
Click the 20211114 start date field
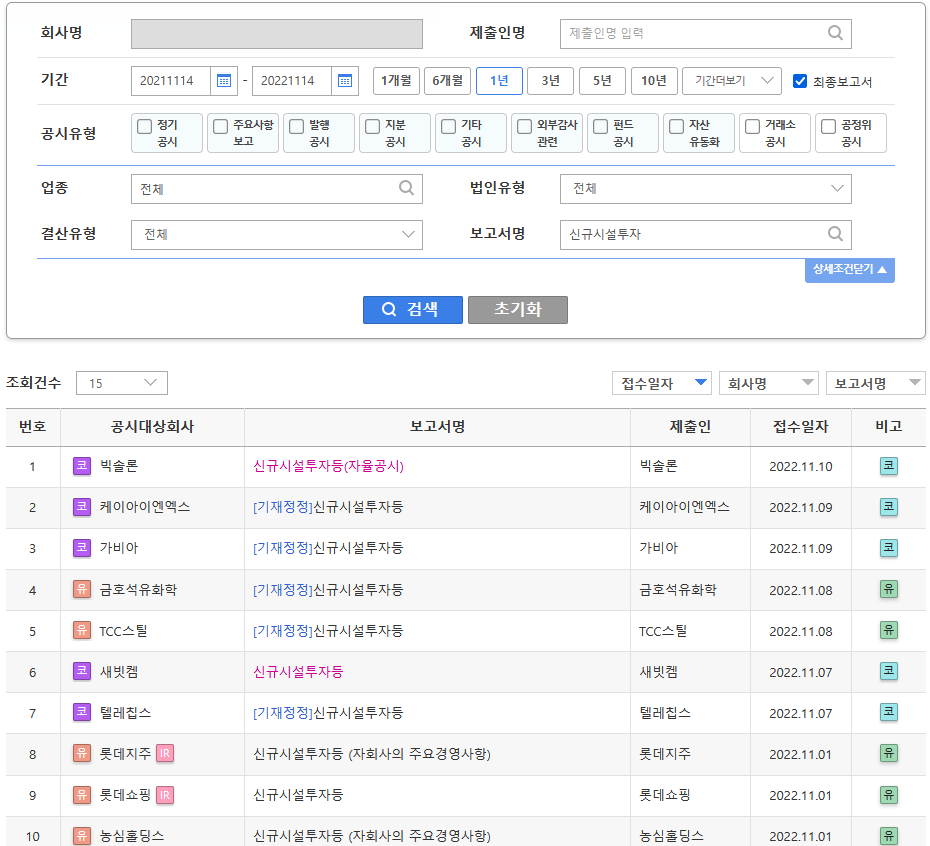click(171, 81)
